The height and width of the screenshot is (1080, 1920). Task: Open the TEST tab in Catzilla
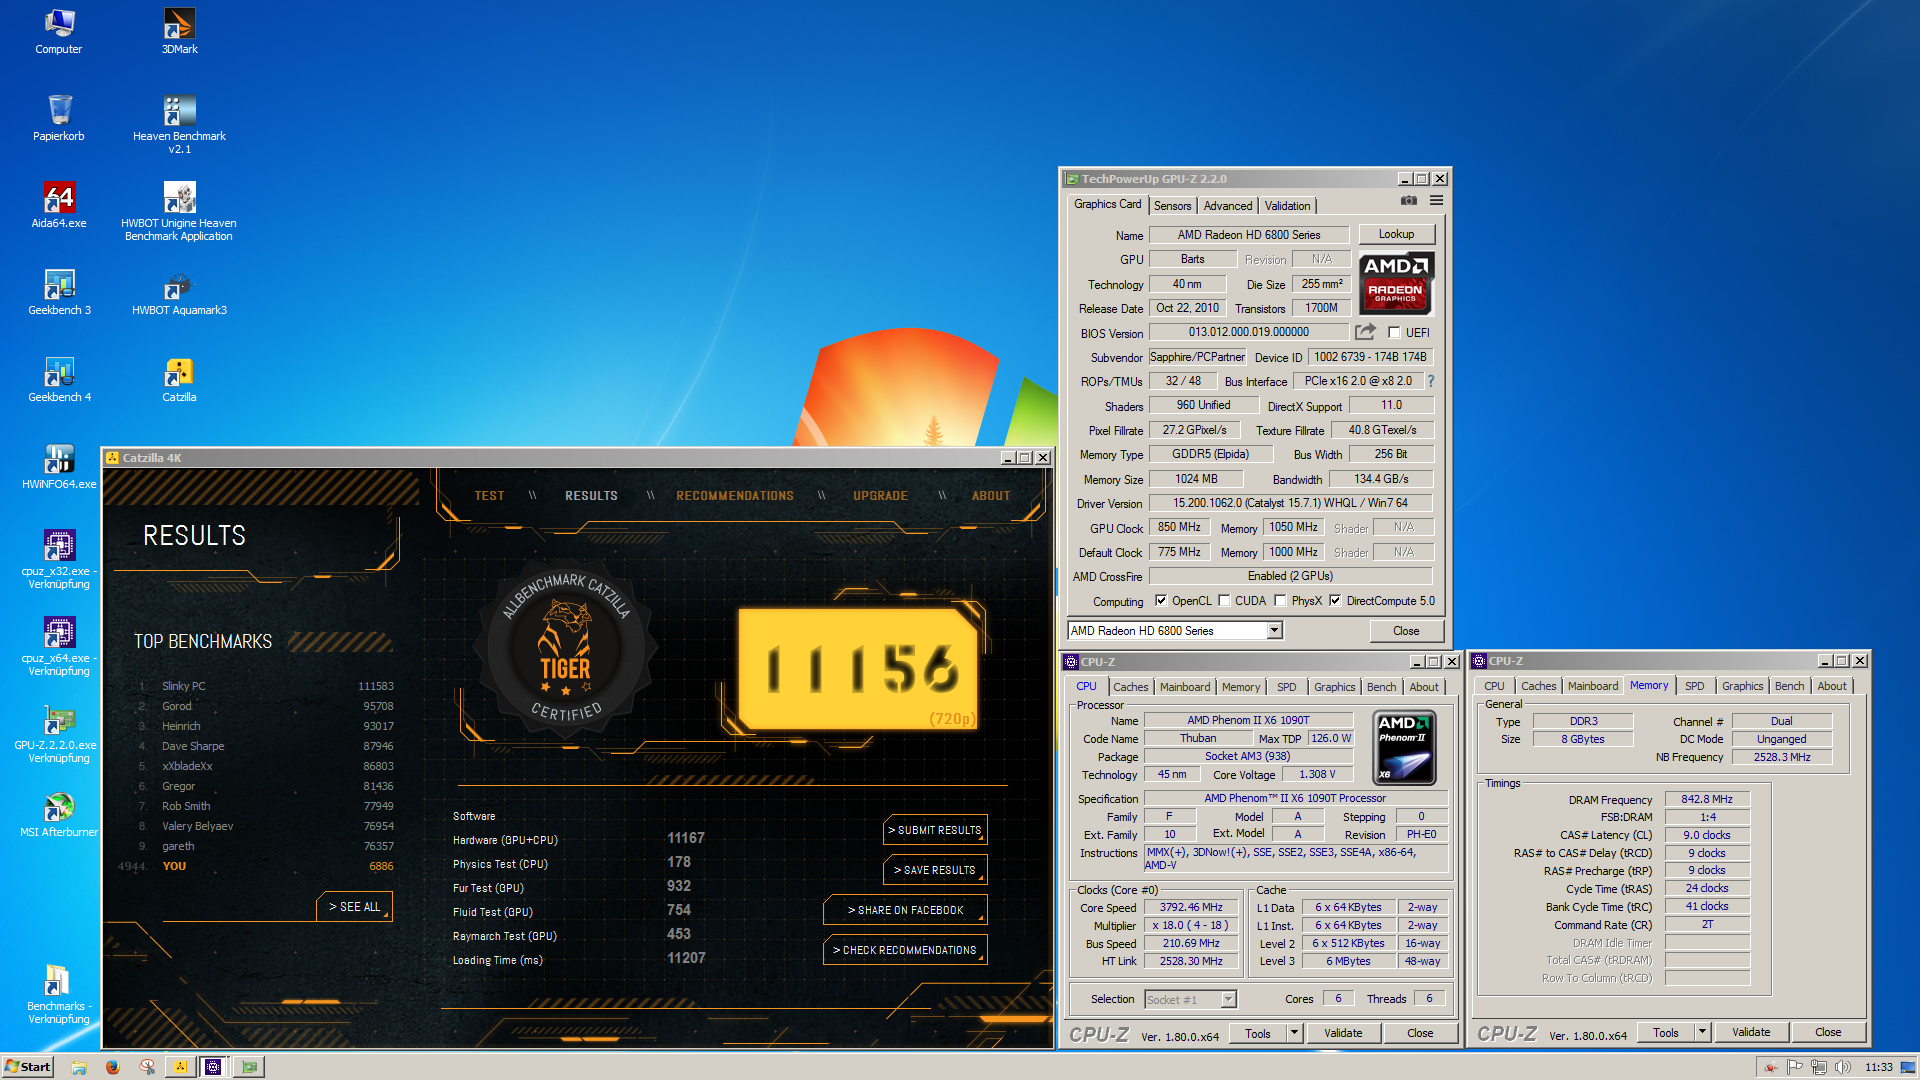point(489,496)
